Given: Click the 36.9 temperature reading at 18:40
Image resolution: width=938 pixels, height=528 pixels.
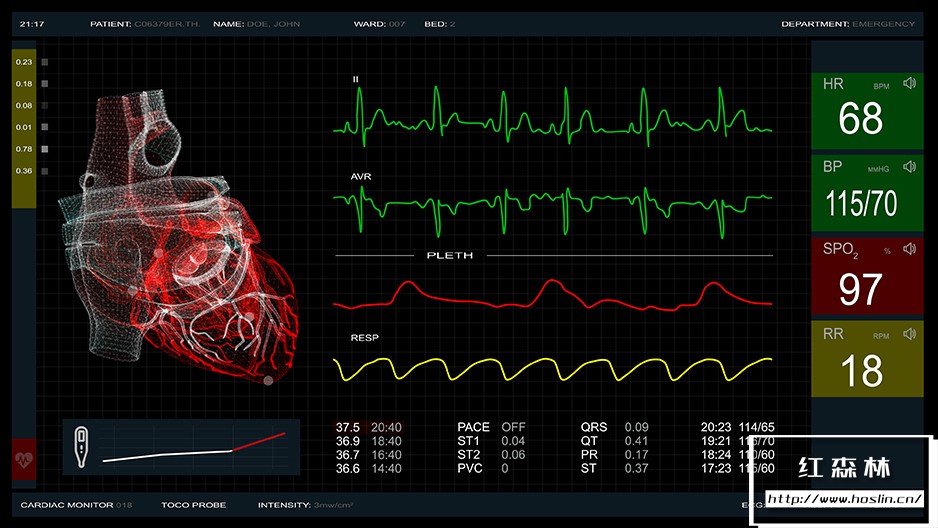Looking at the screenshot, I should (x=368, y=441).
